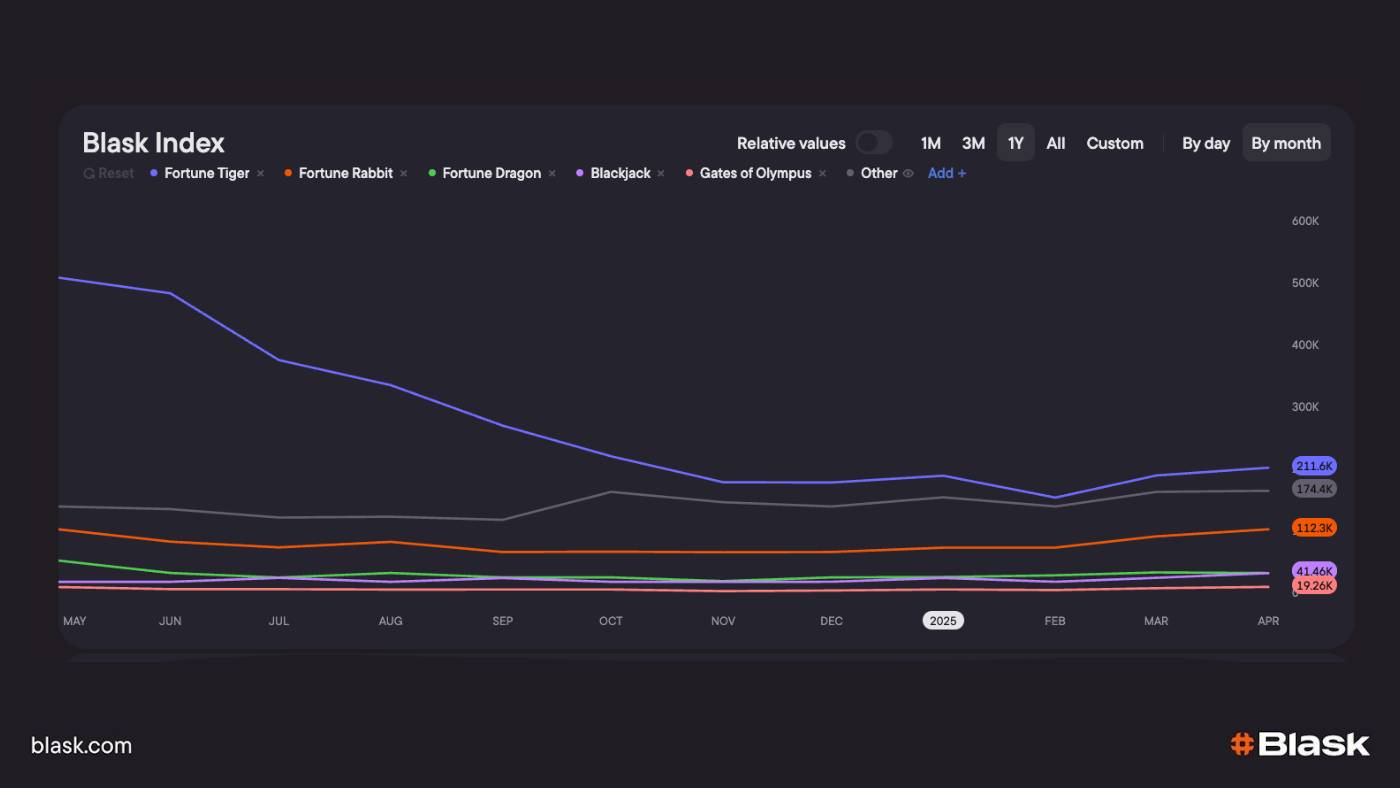The image size is (1400, 788).
Task: Select the All time range
Action: [x=1056, y=143]
